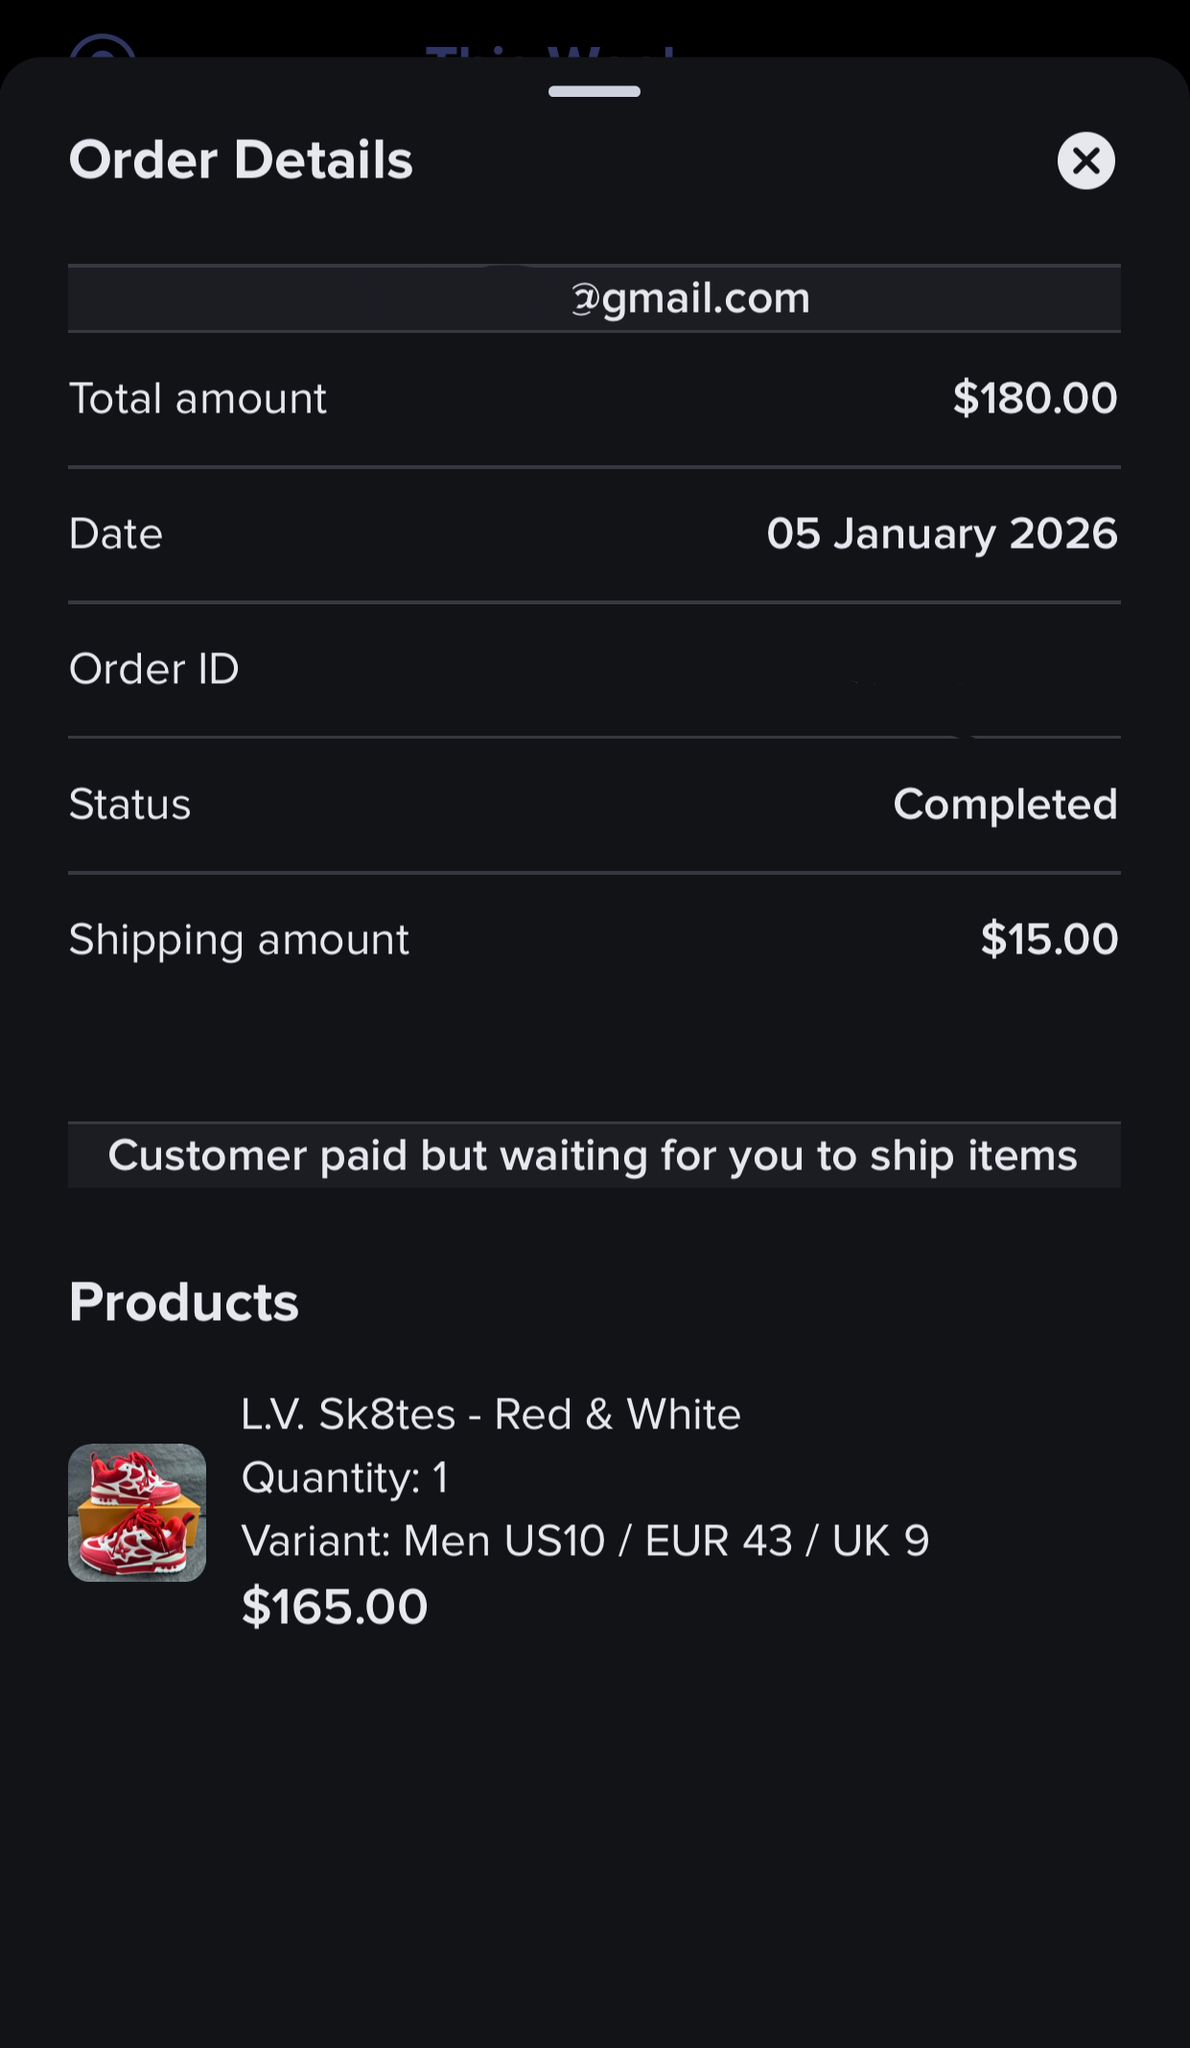
Task: Tap the Products section heading
Action: (184, 1302)
